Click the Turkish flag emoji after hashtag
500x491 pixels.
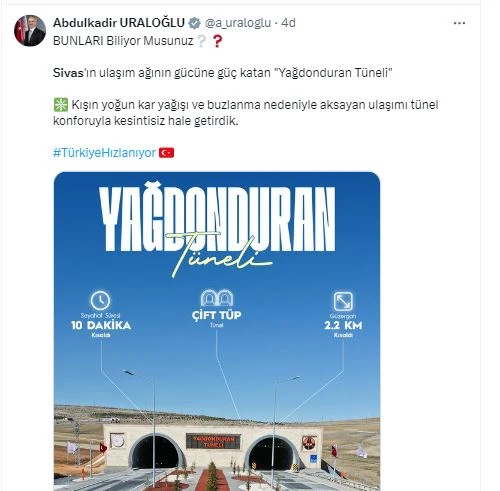pos(166,153)
